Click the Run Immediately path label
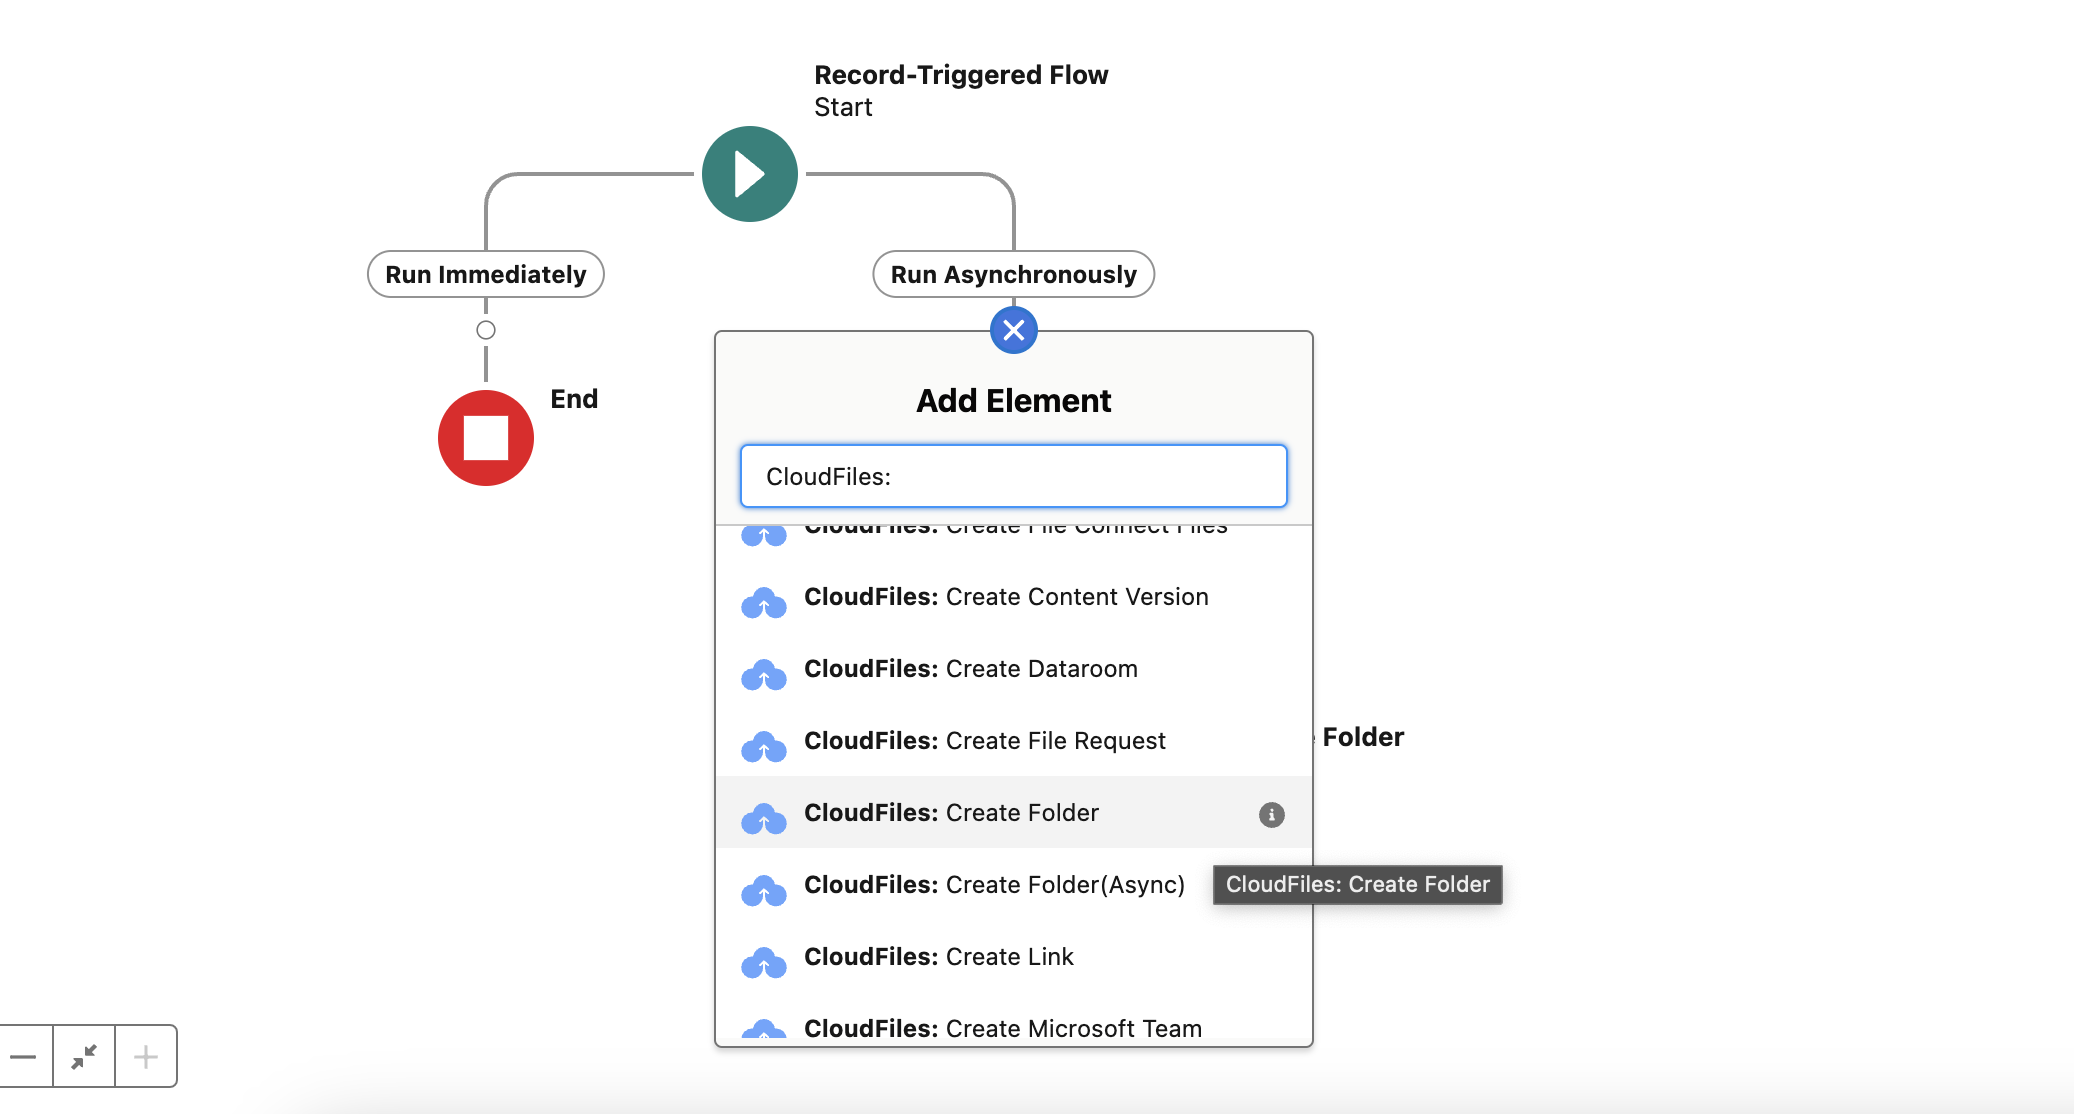This screenshot has height=1114, width=2074. [485, 273]
